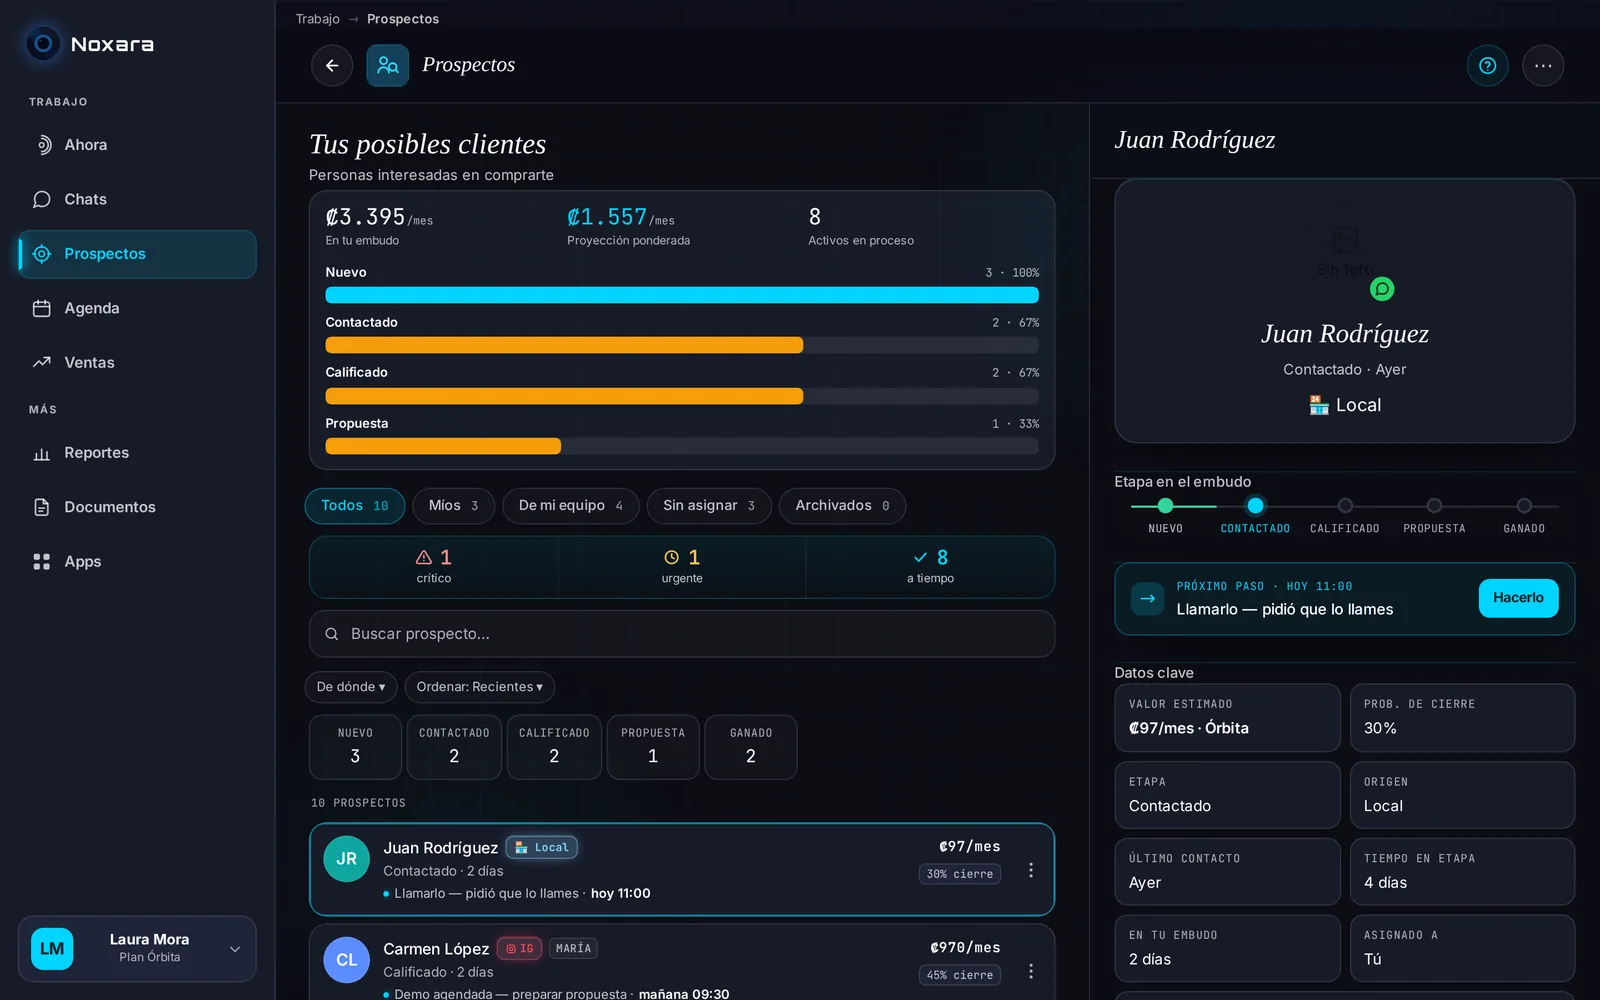Filter list to Ganado stage card
This screenshot has height=1000, width=1600.
point(751,747)
